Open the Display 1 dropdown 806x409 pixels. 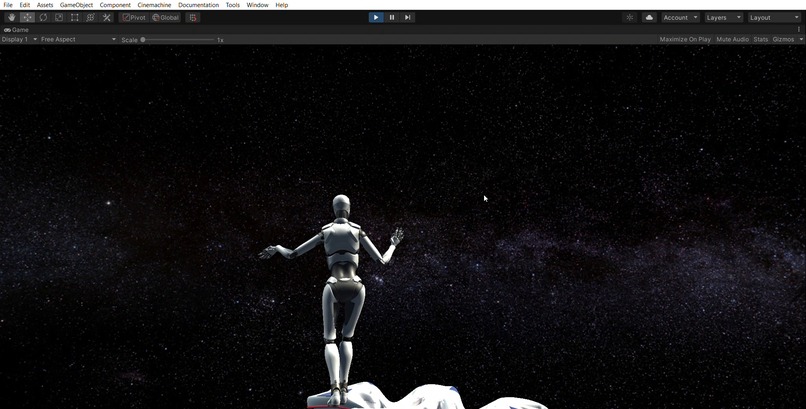pyautogui.click(x=19, y=40)
